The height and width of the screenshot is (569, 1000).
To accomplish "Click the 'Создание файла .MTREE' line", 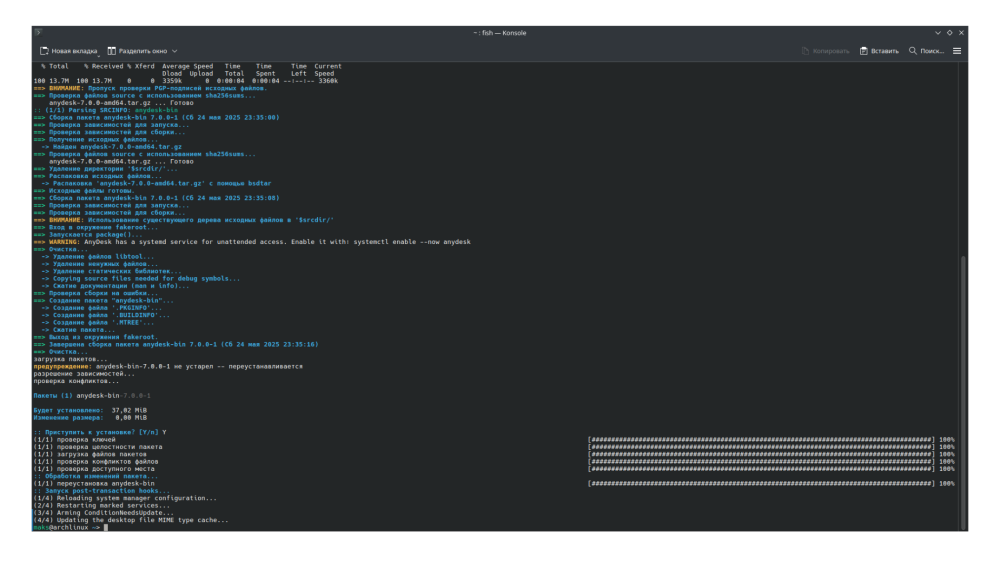I will [x=98, y=323].
